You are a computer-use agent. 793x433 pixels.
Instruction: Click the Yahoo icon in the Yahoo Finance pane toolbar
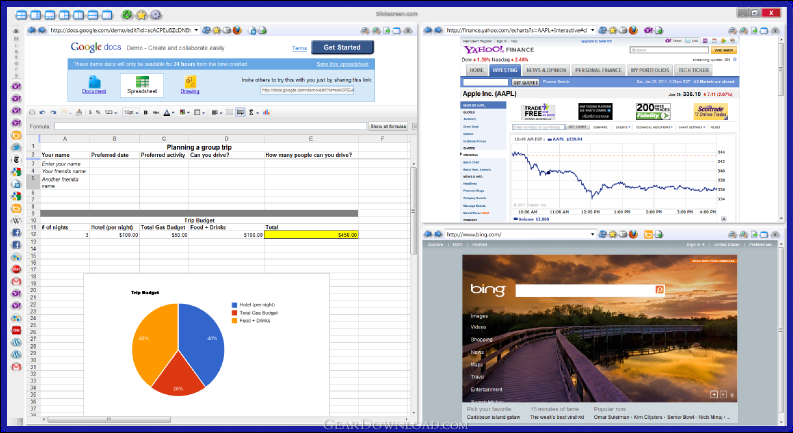pos(648,30)
